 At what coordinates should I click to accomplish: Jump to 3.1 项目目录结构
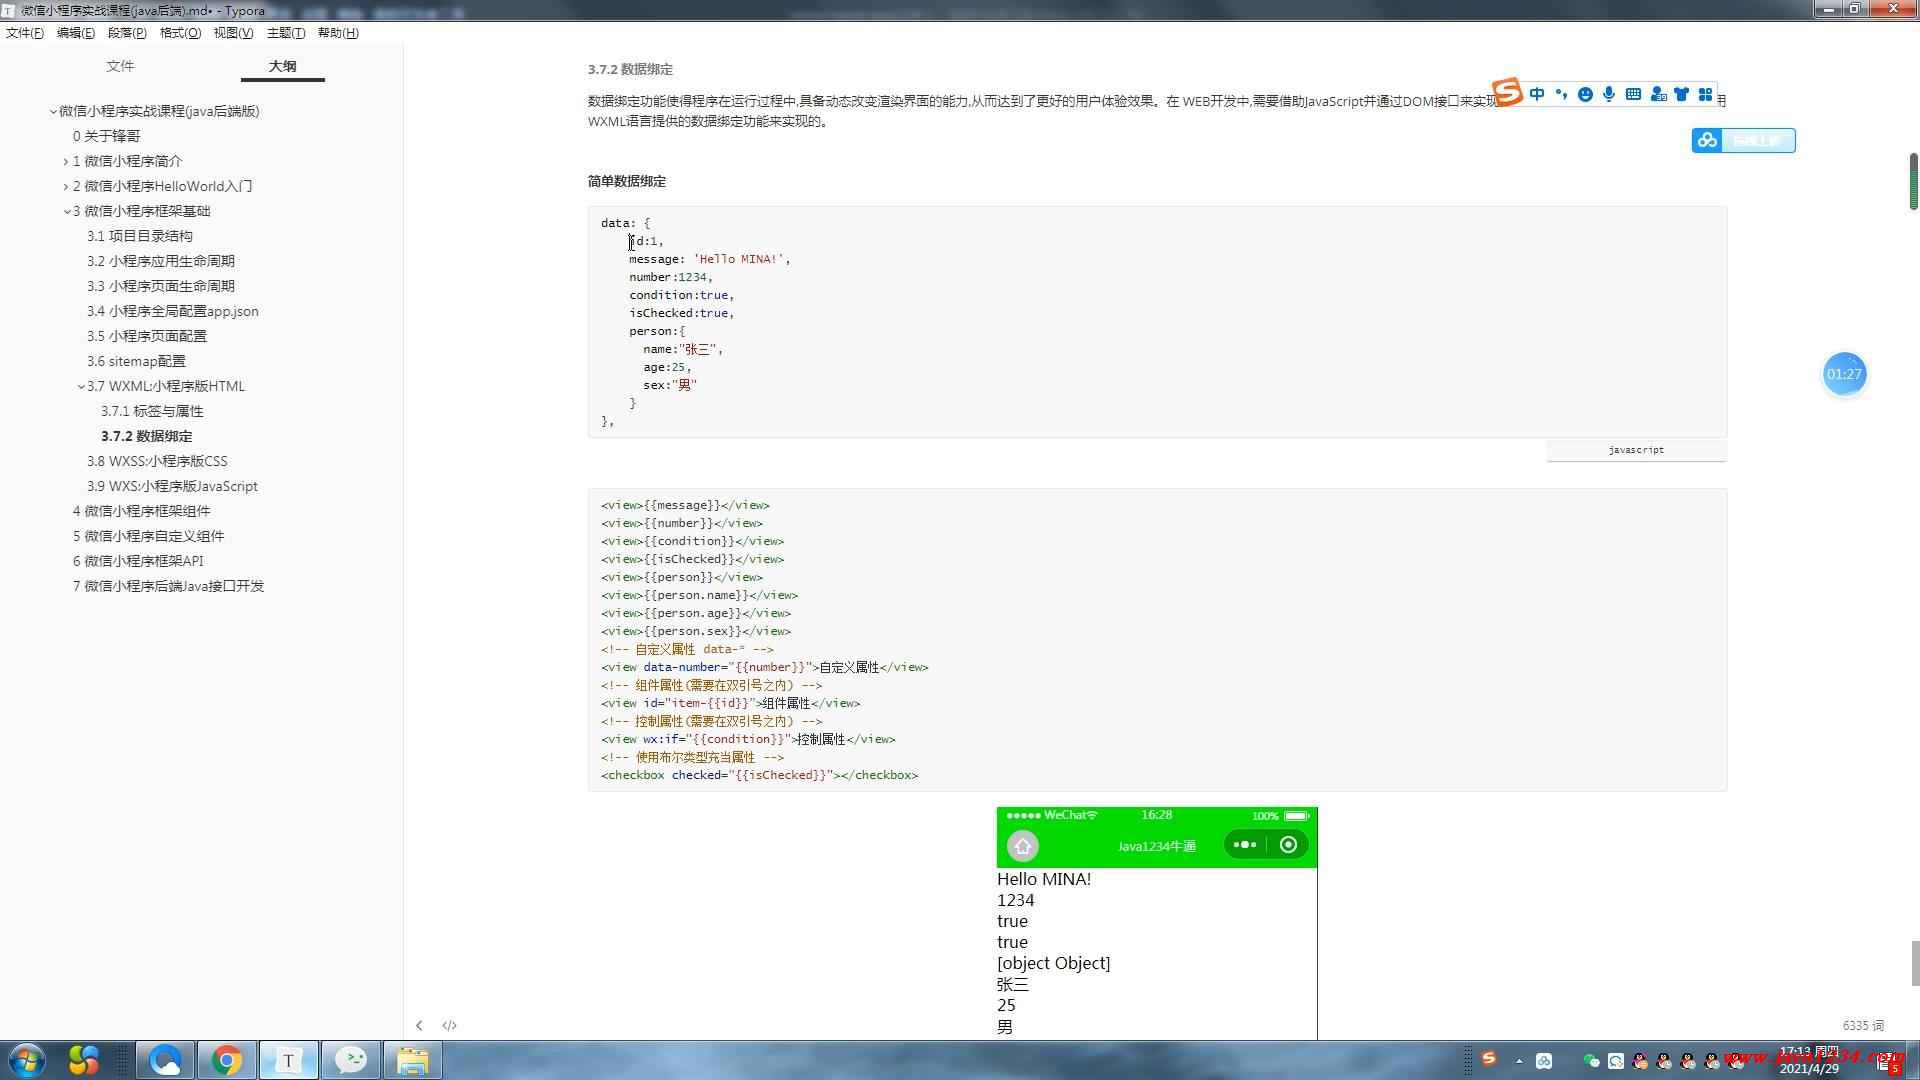(139, 236)
